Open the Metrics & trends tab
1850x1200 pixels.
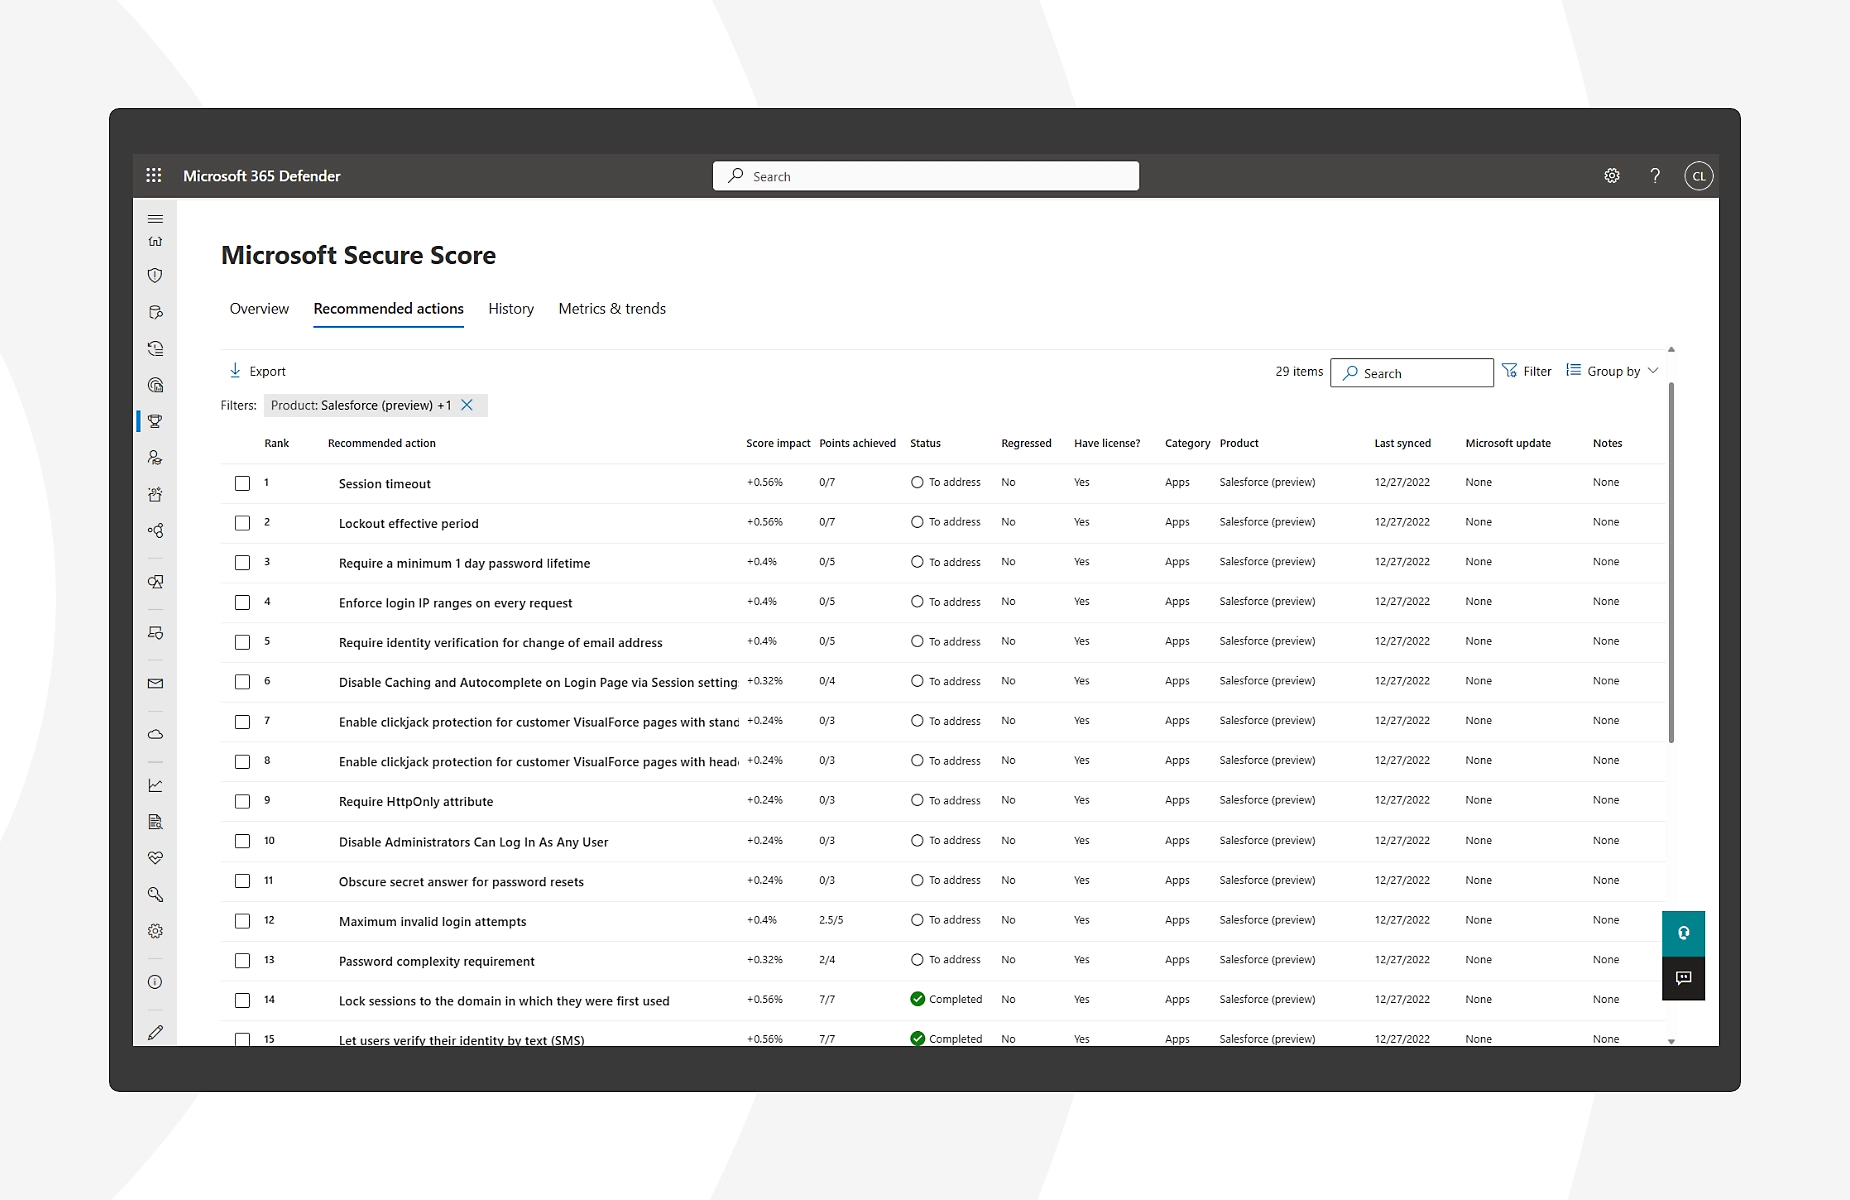tap(611, 309)
